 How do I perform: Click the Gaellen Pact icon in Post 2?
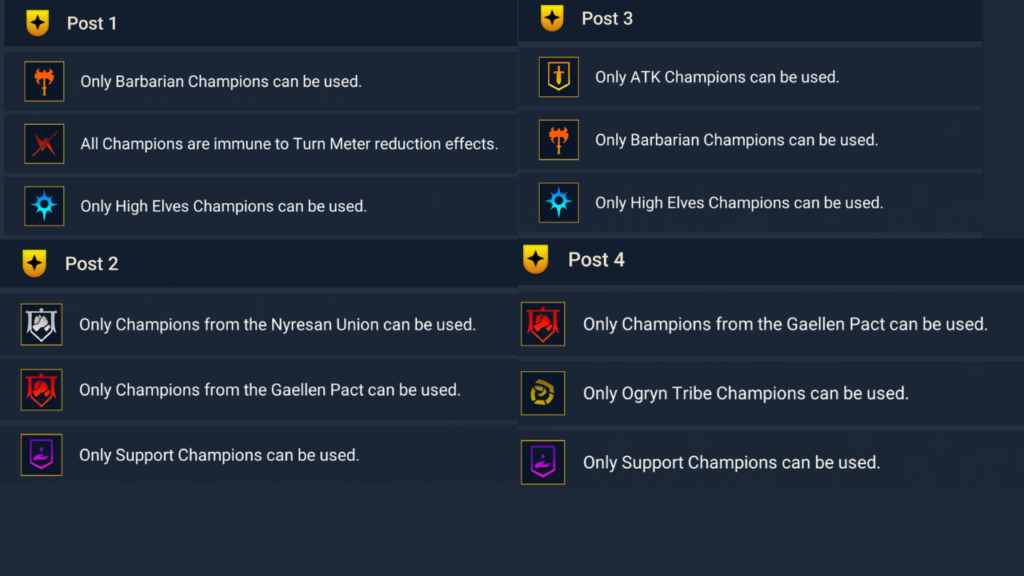[x=42, y=389]
